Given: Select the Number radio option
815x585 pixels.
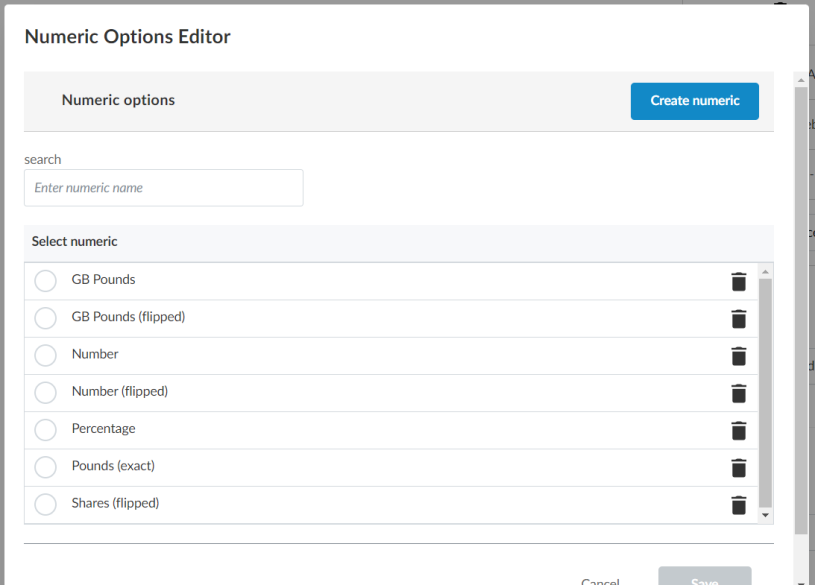Looking at the screenshot, I should 45,355.
